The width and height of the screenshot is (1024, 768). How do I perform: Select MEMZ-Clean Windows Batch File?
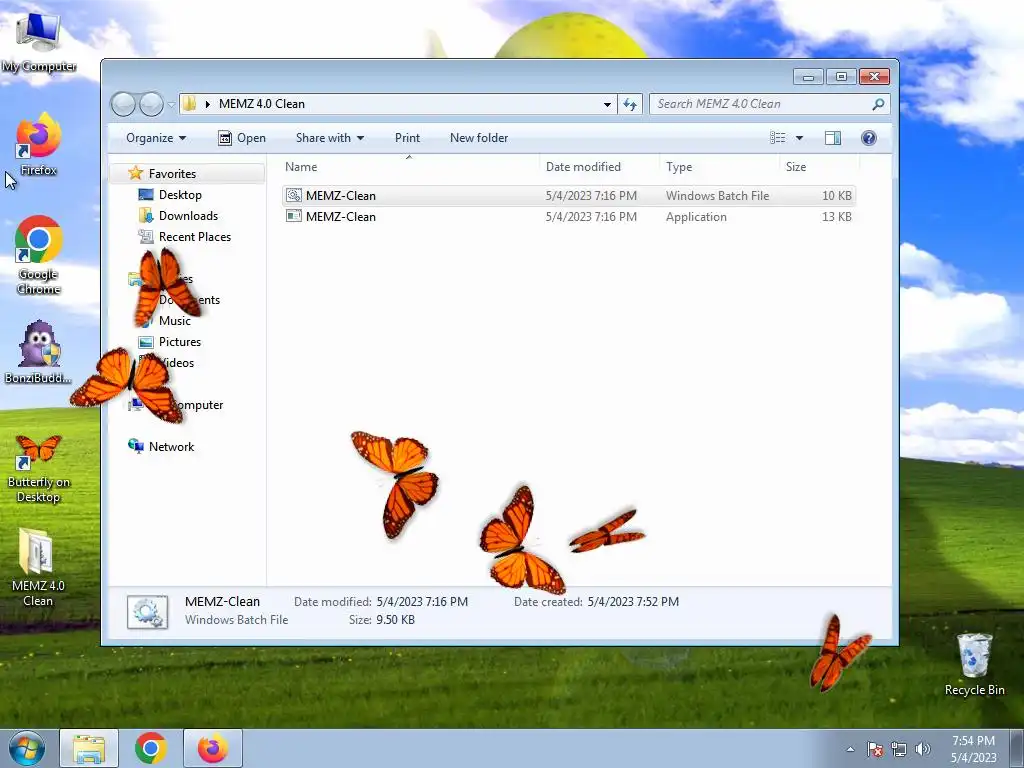coord(568,195)
